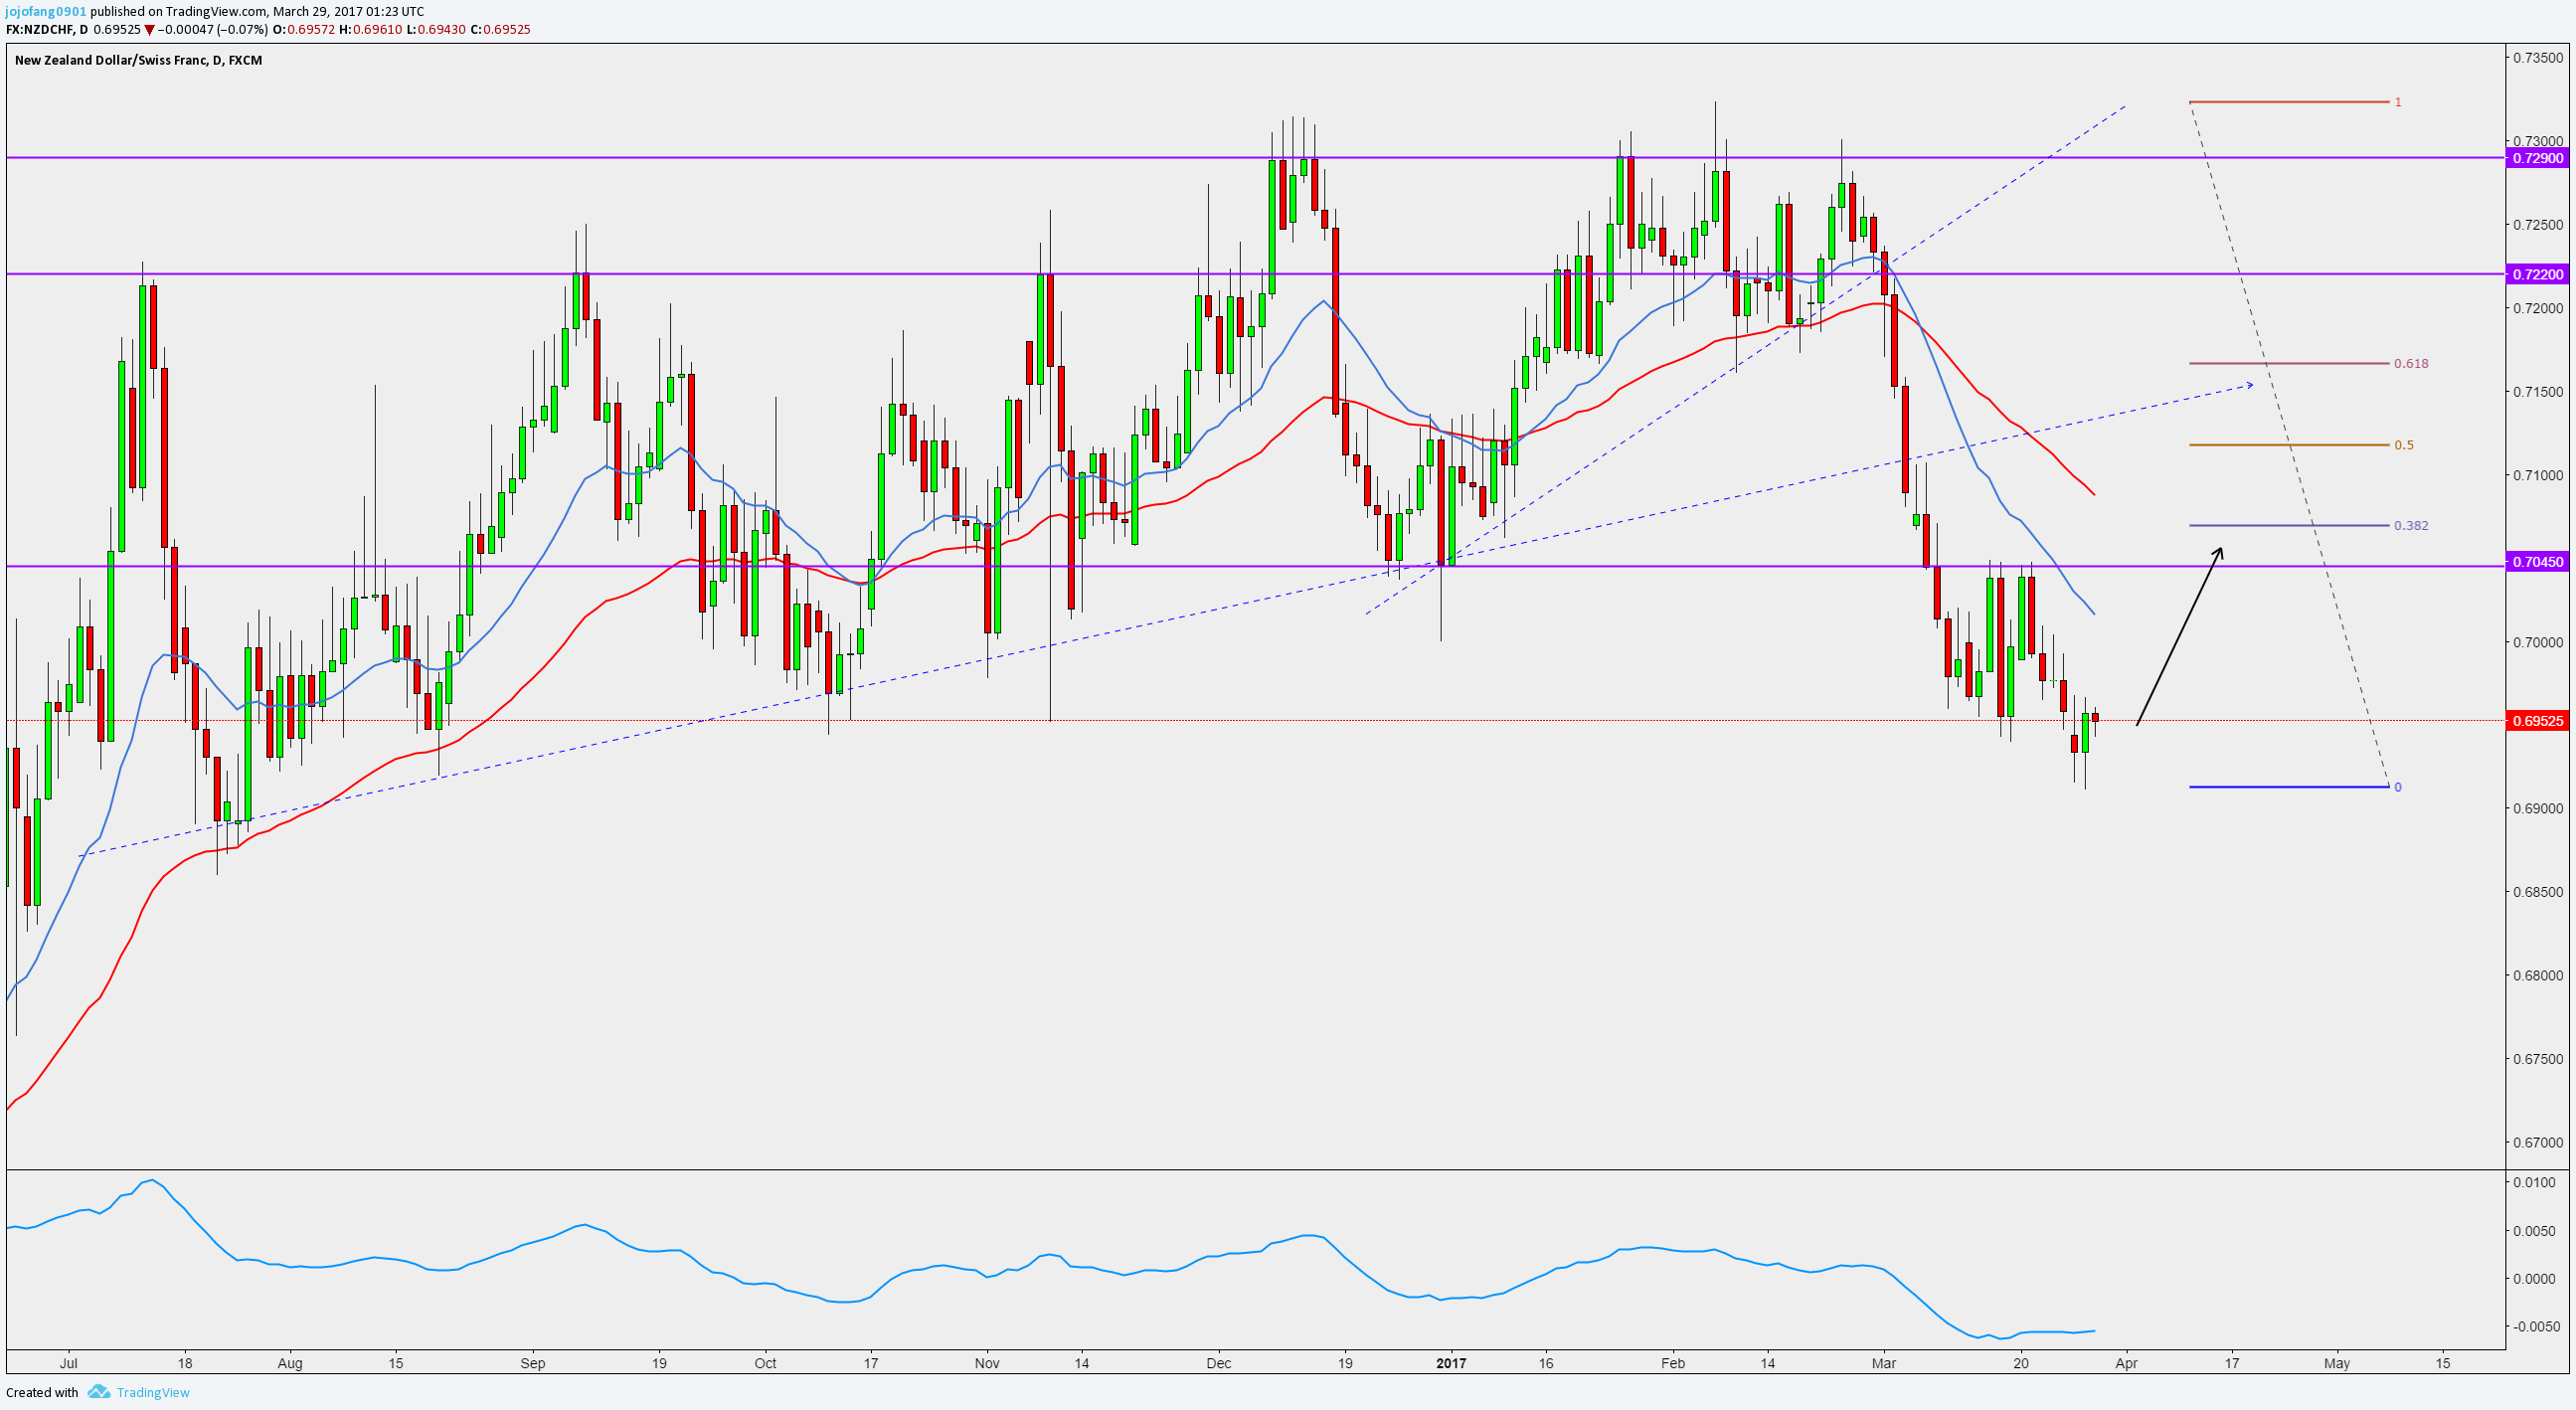2576x1410 pixels.
Task: Open the jojofang0901 author link
Action: tap(46, 12)
